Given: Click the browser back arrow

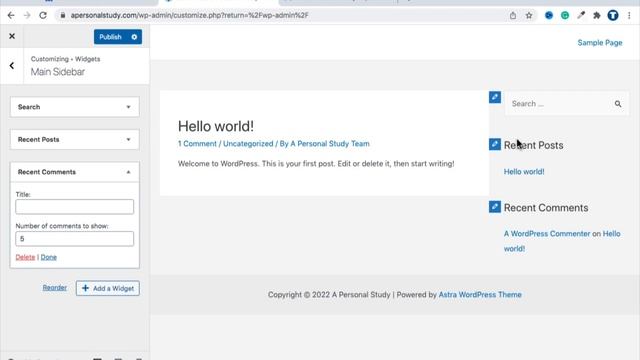Looking at the screenshot, I should 11,16.
